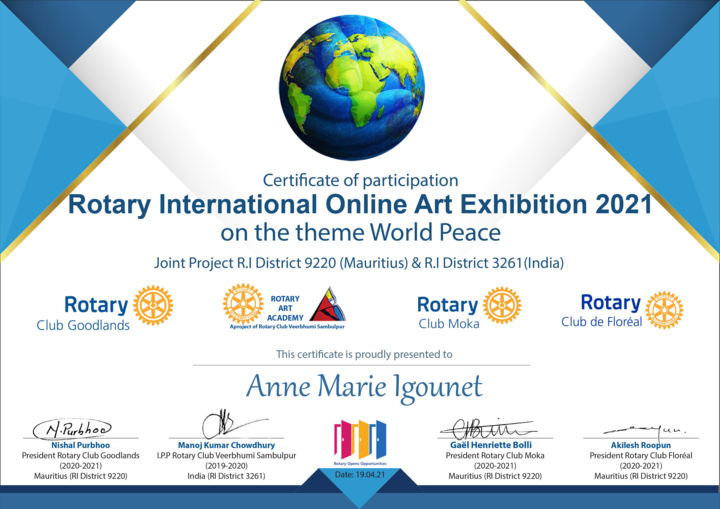Click the 'Club Moka' text

coord(449,324)
